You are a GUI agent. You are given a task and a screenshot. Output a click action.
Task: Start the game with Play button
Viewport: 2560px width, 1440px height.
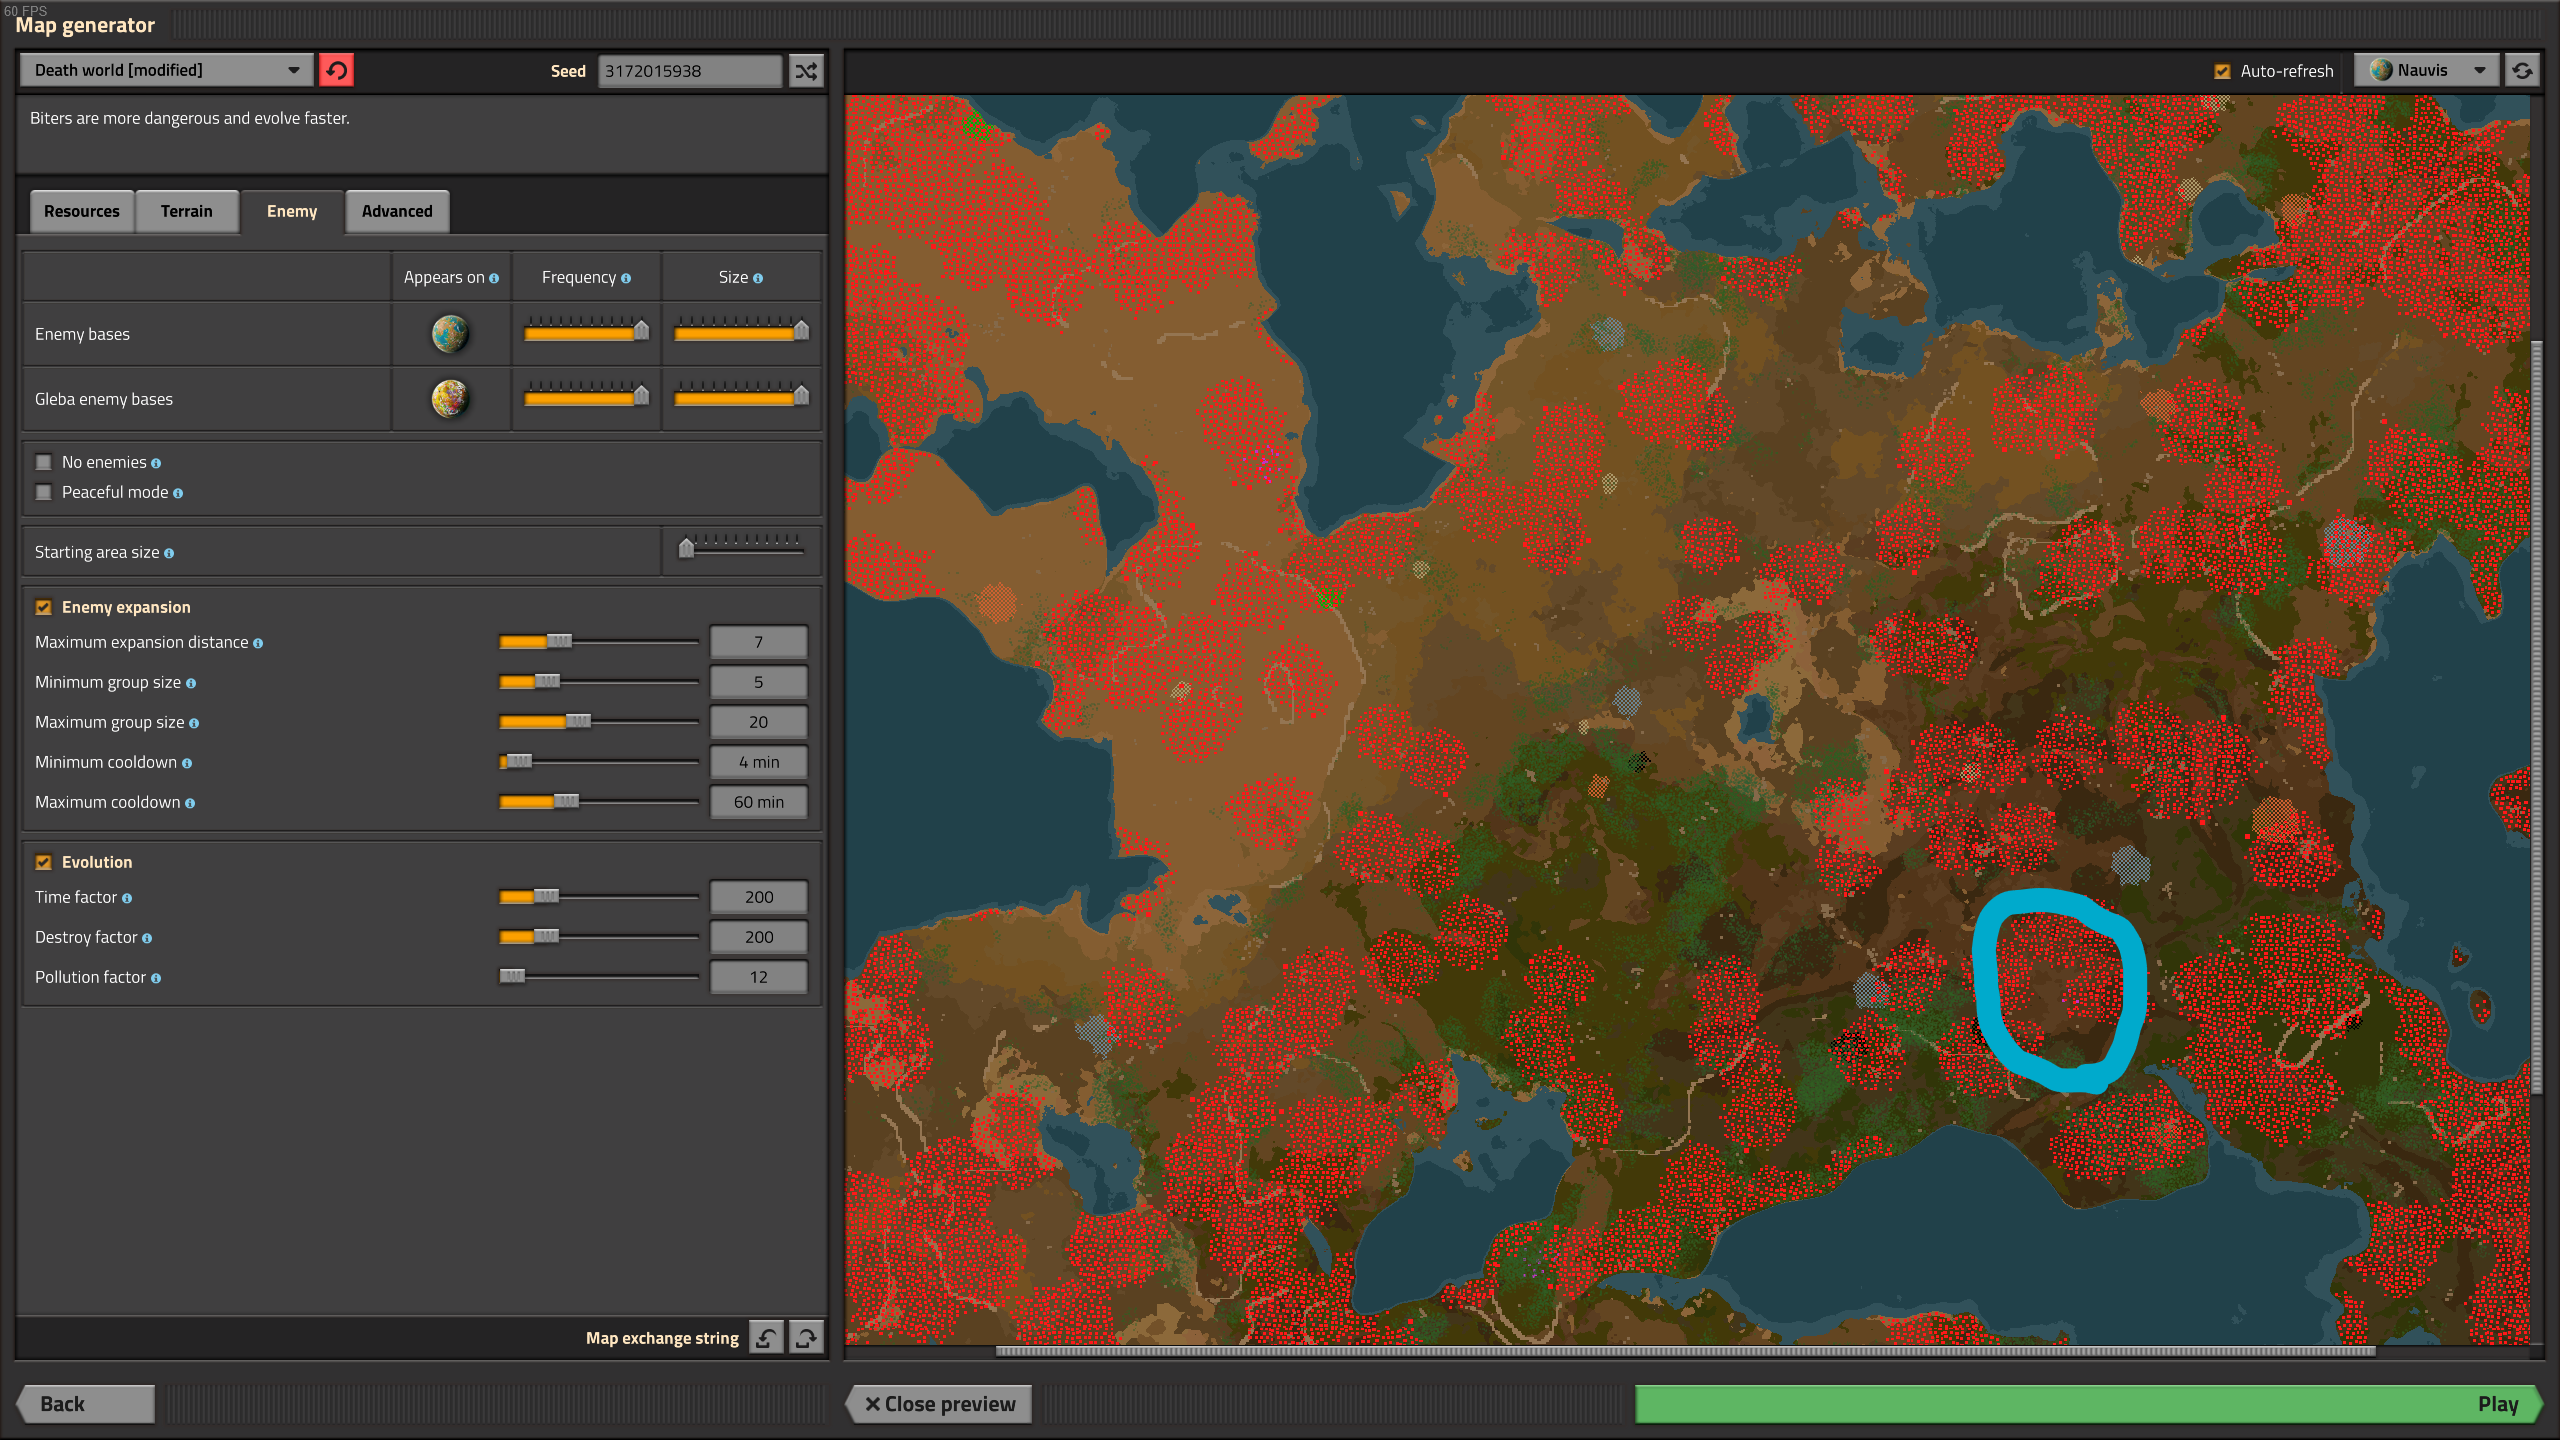[2088, 1403]
